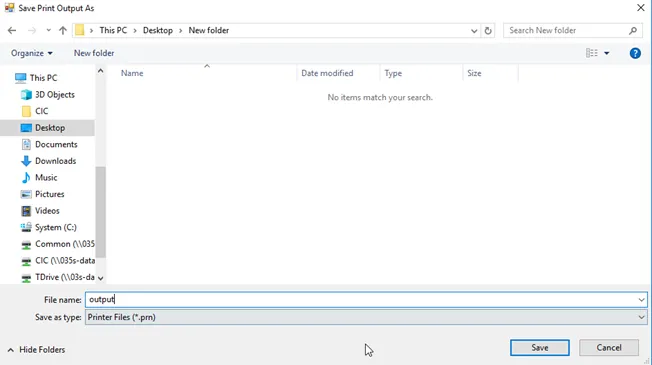Open the Save as type dropdown
The image size is (652, 365).
pyautogui.click(x=366, y=317)
